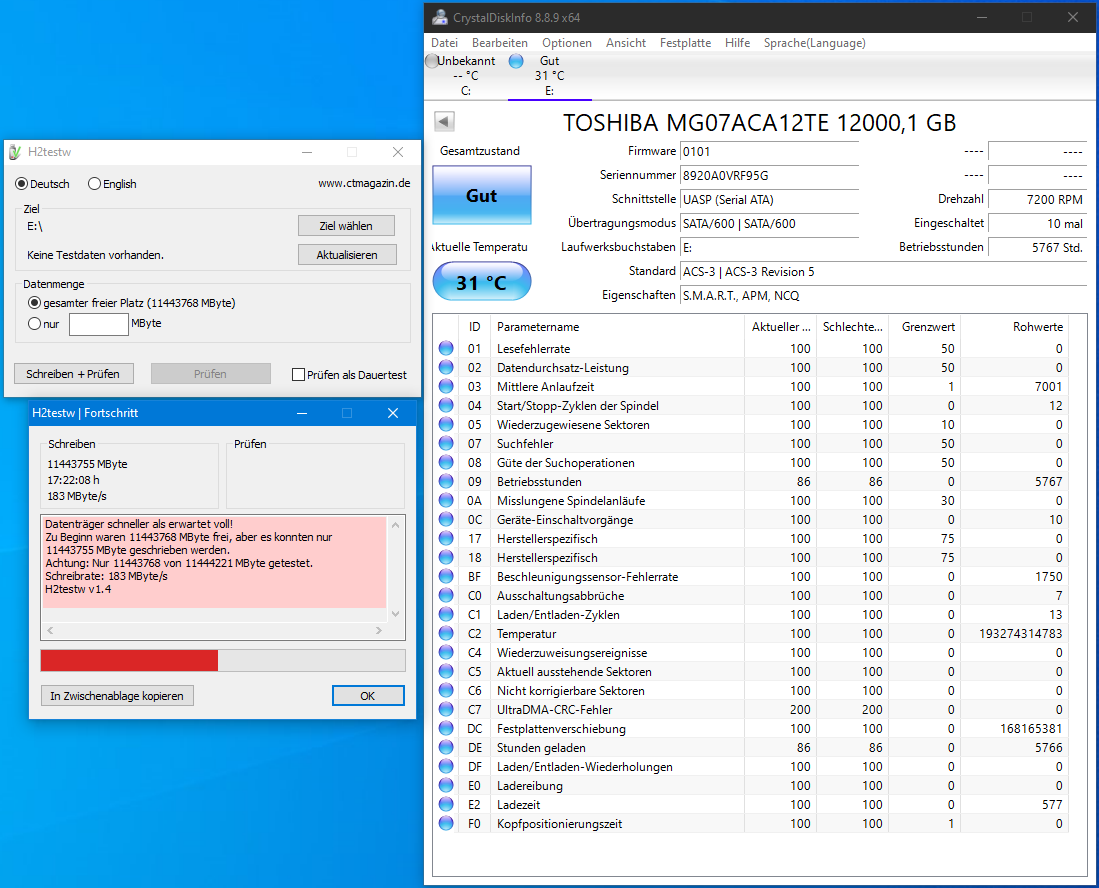Select the English language radio button
This screenshot has width=1099, height=888.
click(95, 184)
